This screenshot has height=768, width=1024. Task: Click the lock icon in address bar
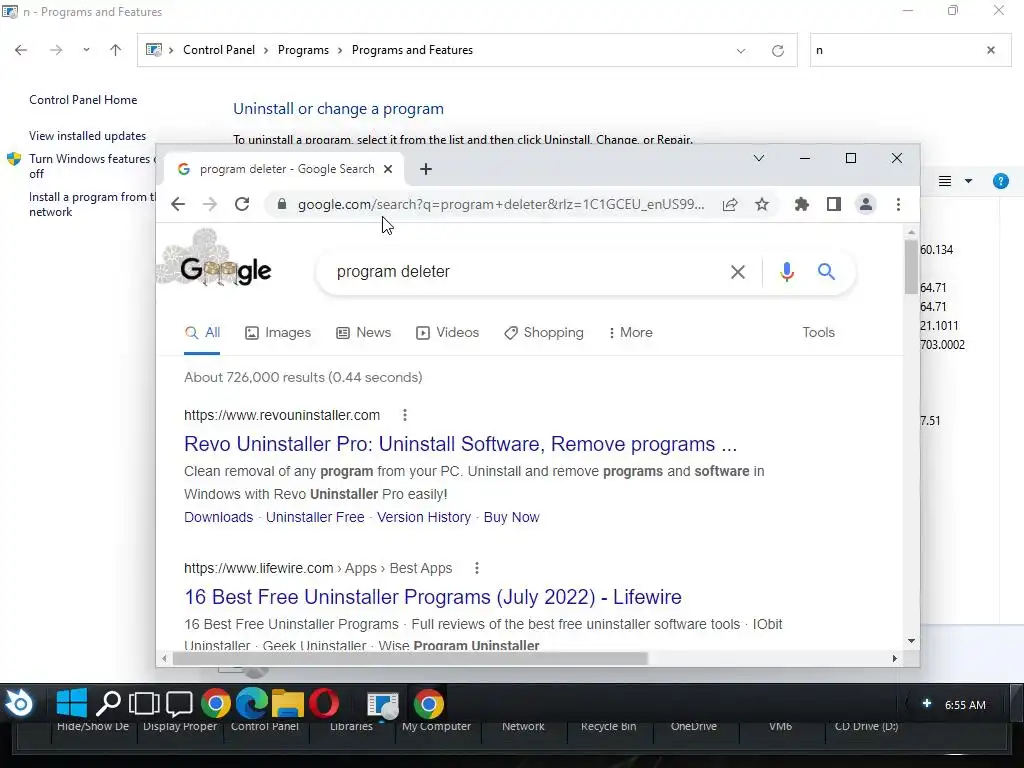pyautogui.click(x=281, y=204)
